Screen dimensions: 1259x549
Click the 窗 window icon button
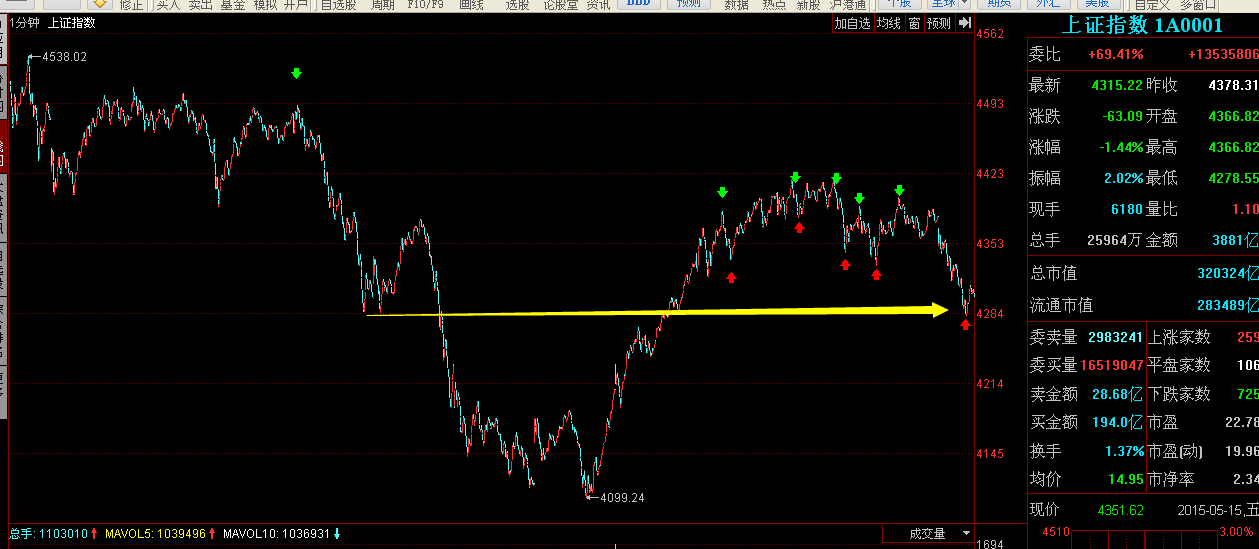pos(913,23)
